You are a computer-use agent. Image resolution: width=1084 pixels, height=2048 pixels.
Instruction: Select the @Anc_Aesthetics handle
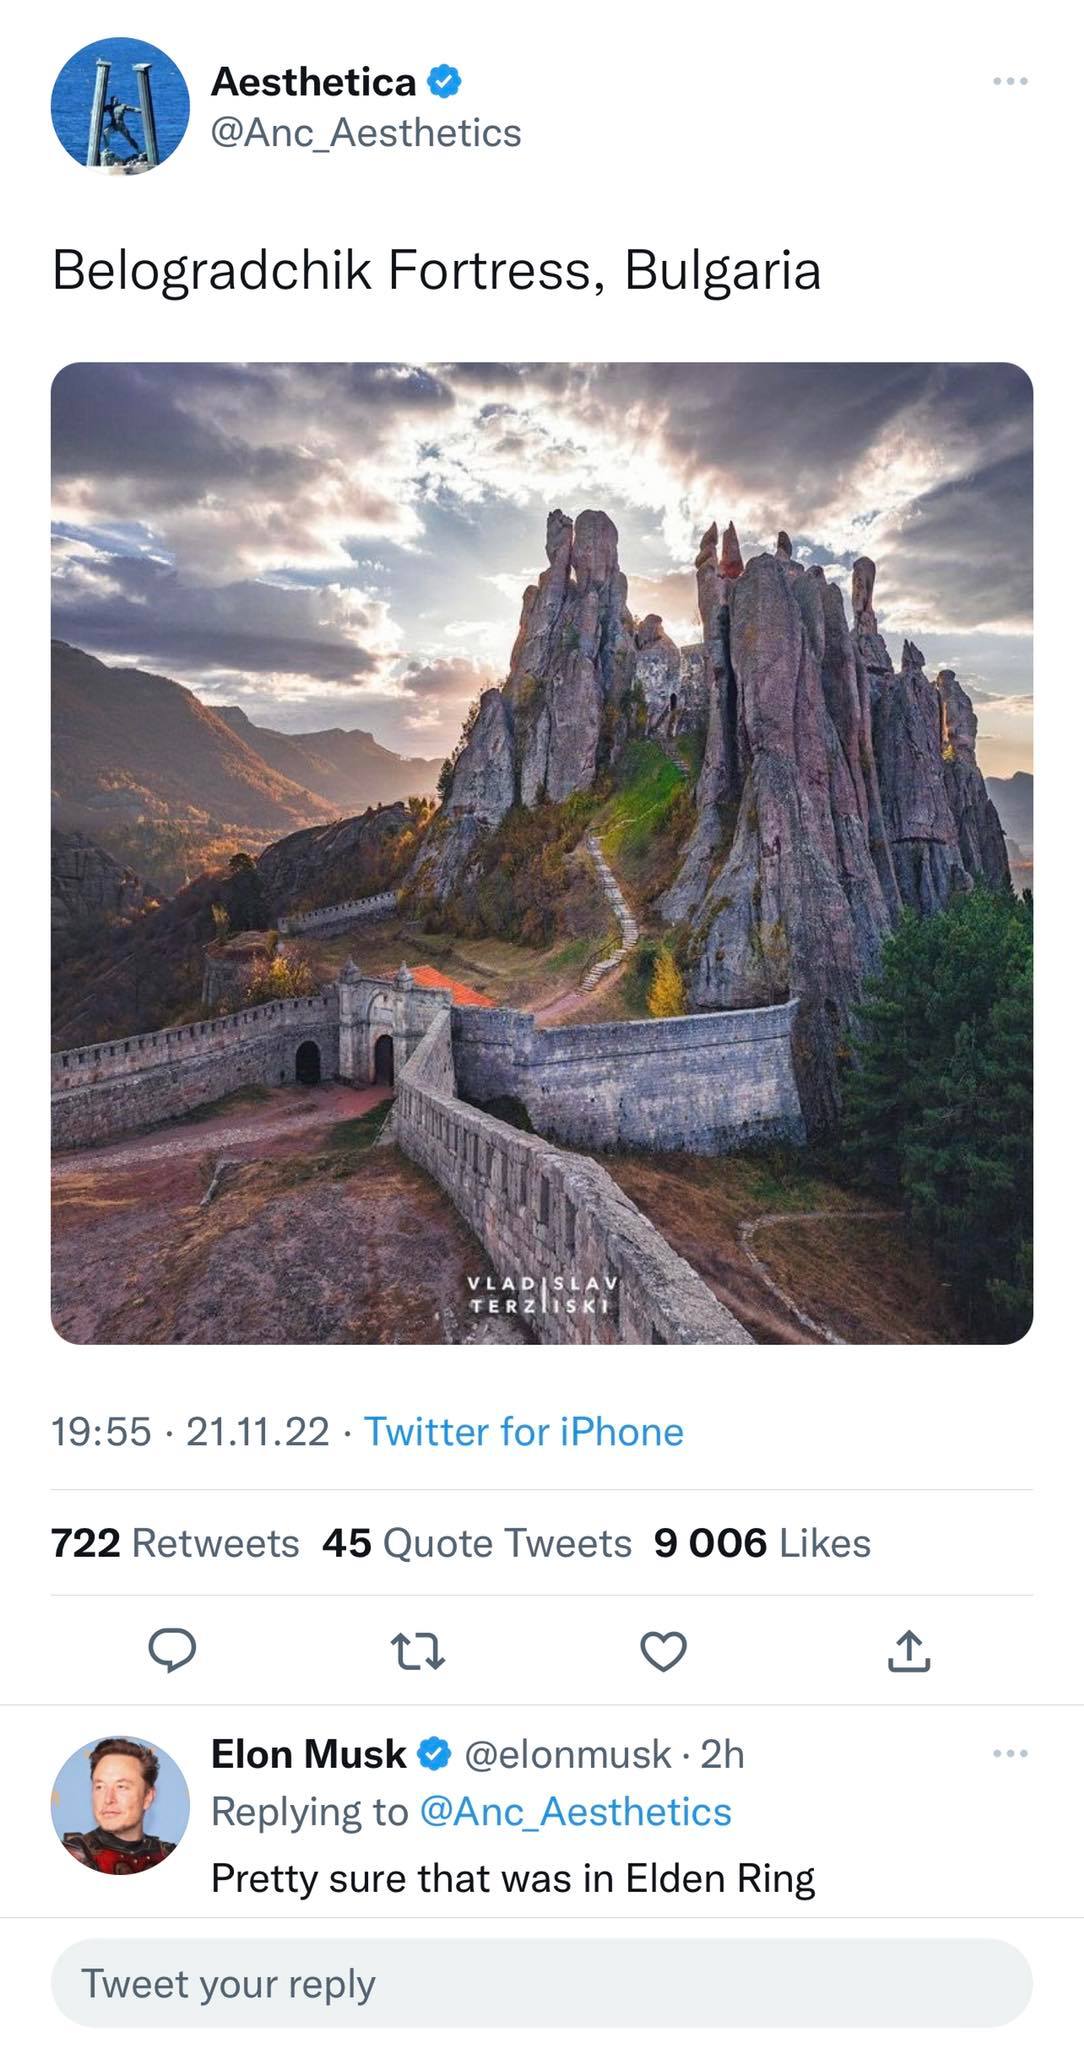[x=365, y=132]
